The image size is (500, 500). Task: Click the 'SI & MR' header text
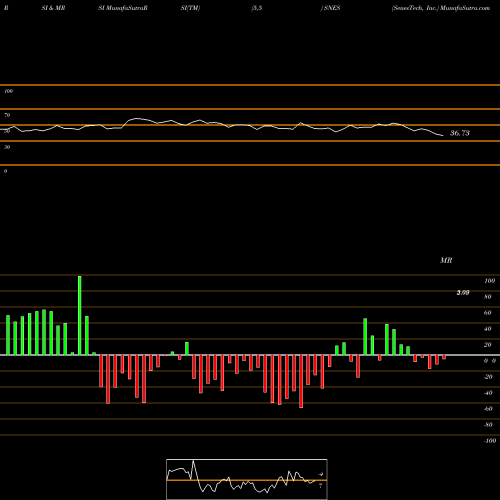(53, 8)
